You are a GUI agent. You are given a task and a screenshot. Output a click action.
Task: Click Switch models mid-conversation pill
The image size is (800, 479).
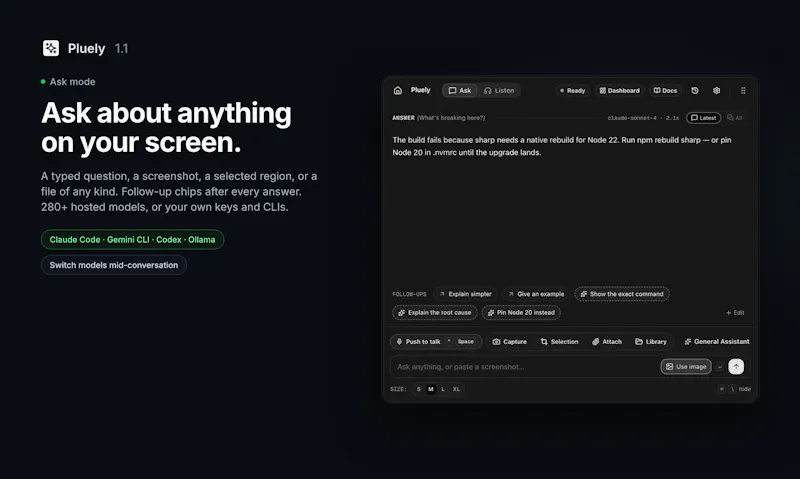coord(114,265)
